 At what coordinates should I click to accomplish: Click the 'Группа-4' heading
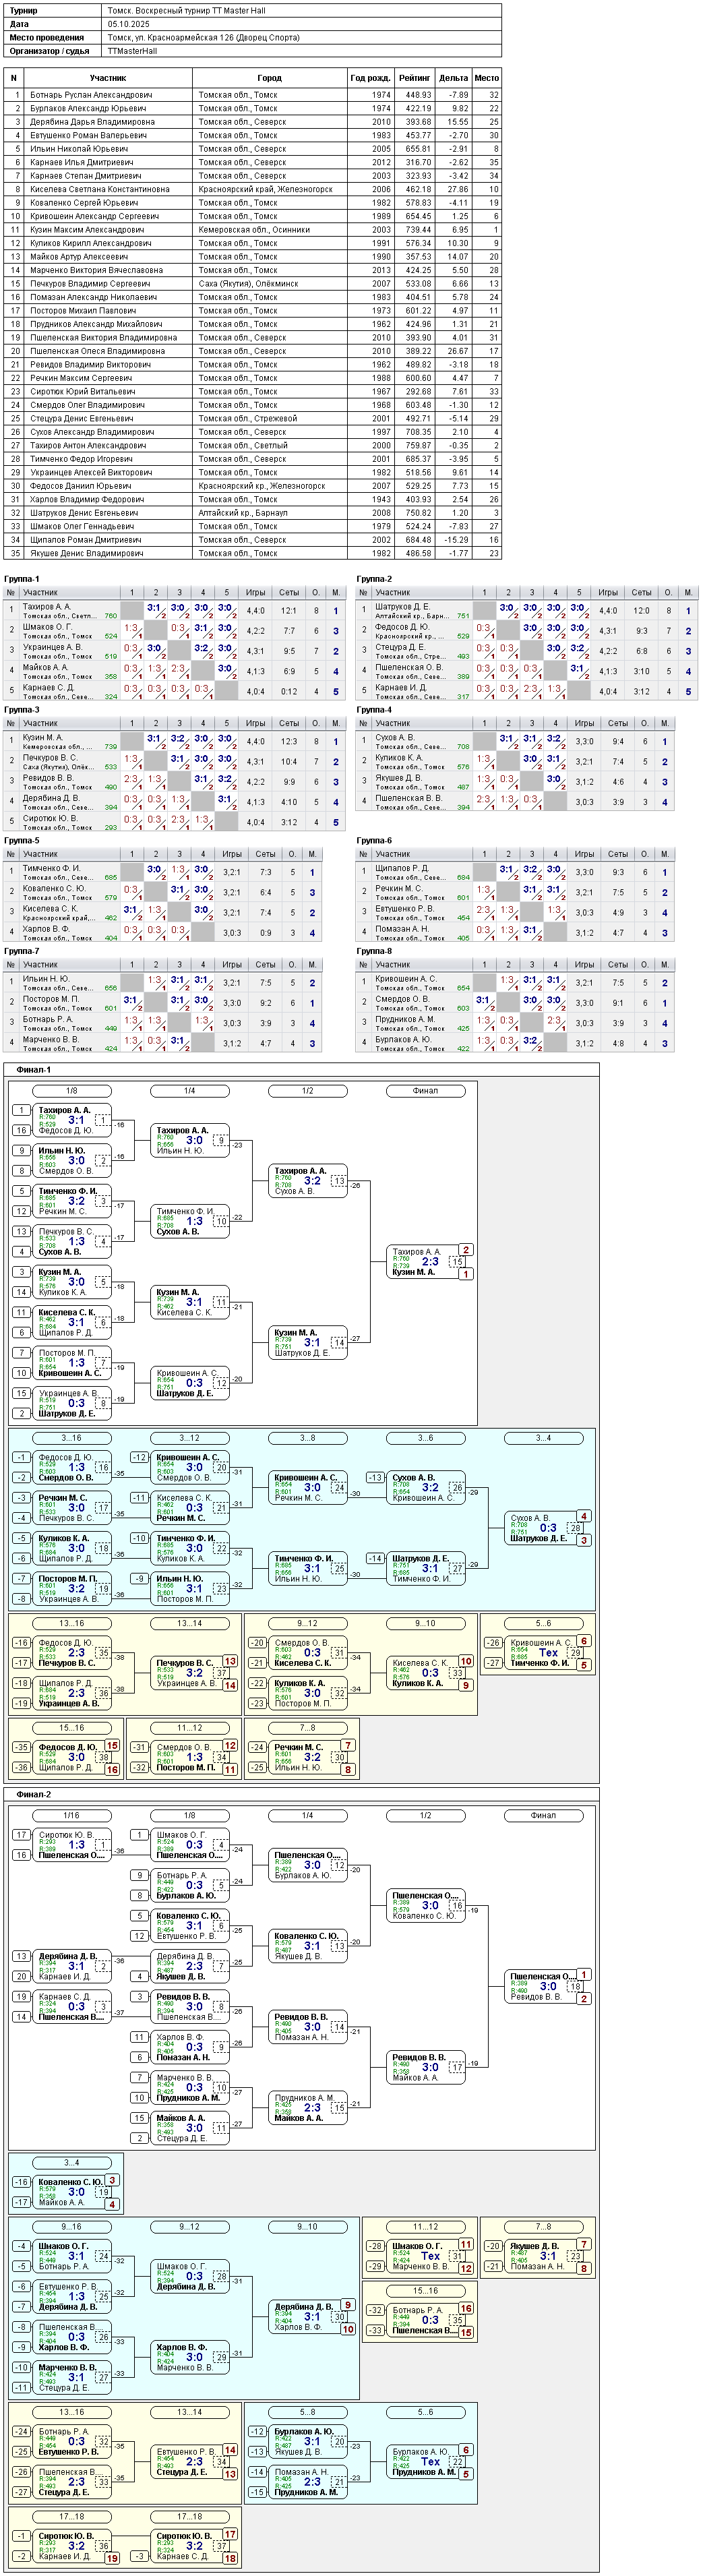(x=374, y=710)
